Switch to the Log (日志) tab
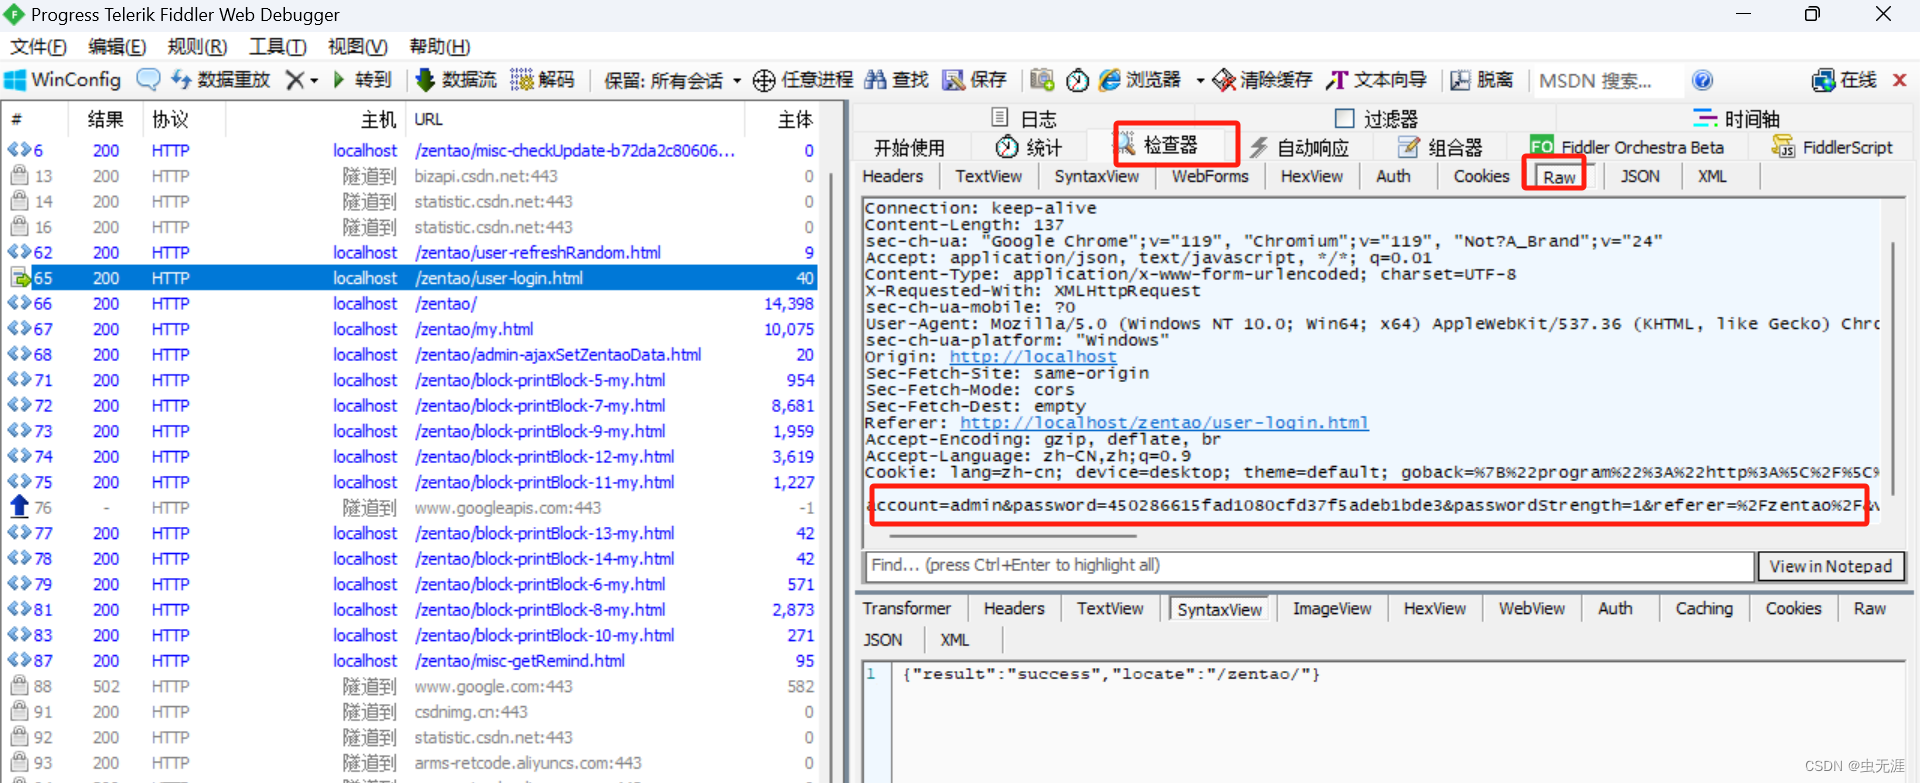This screenshot has height=783, width=1920. pyautogui.click(x=1024, y=118)
